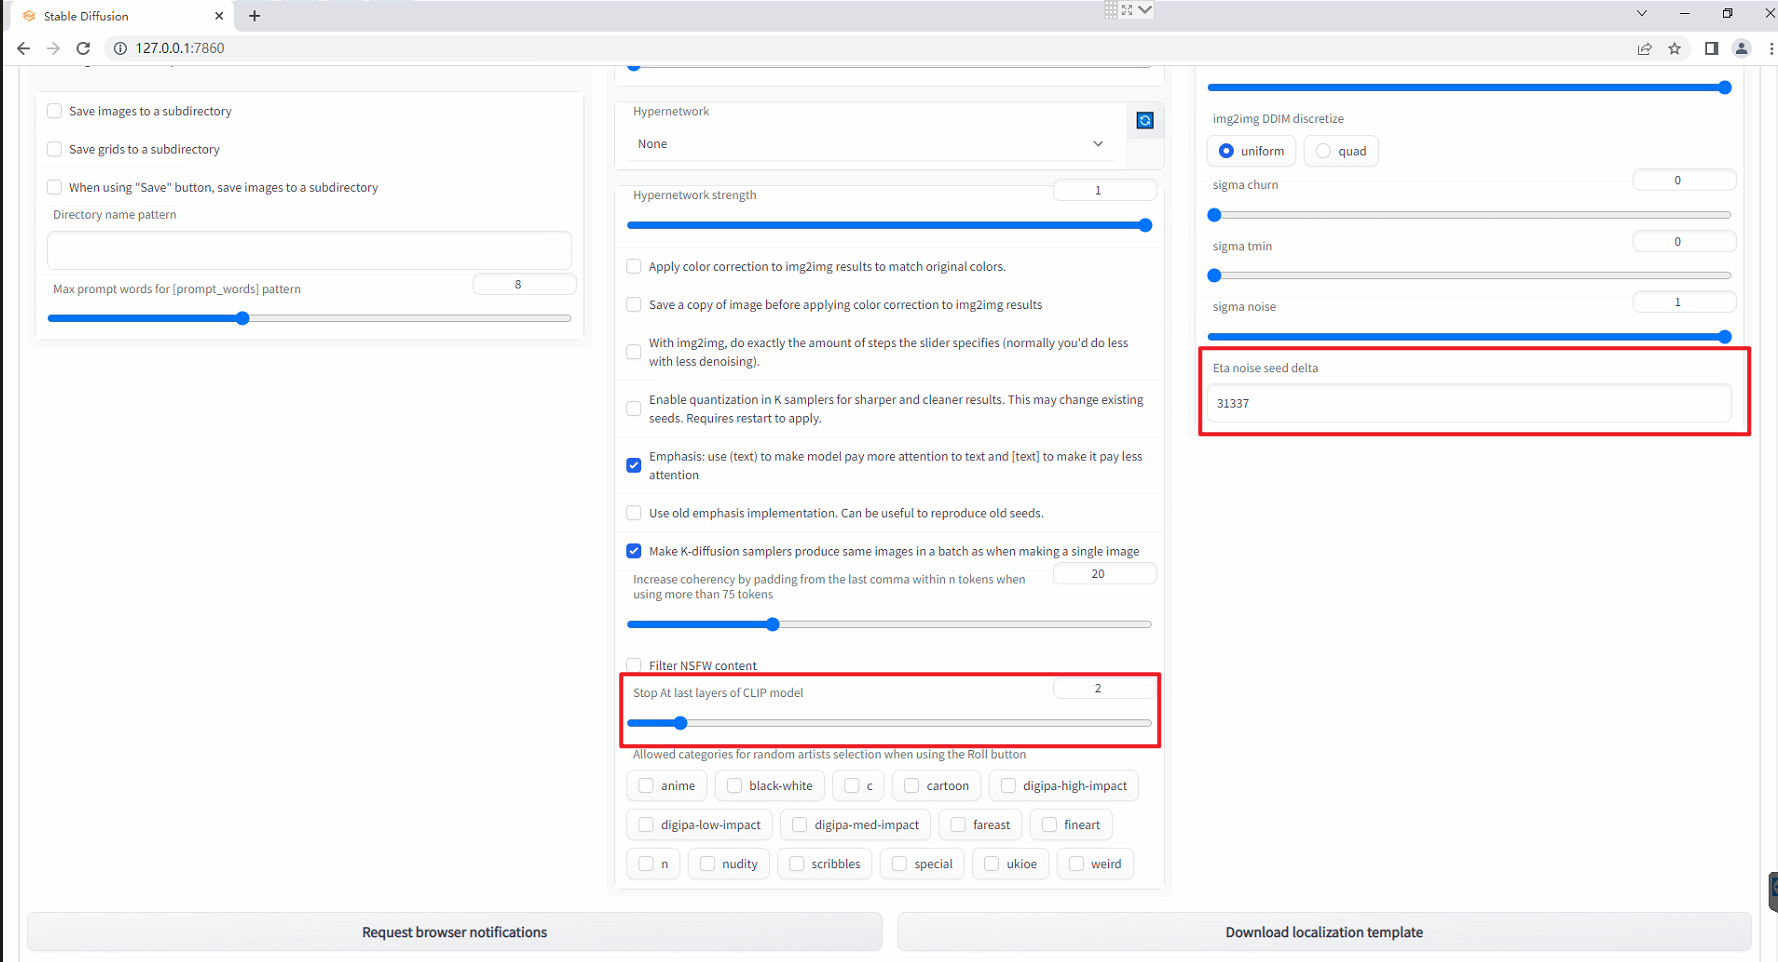Enable quantization in K samplers
Viewport: 1778px width, 962px height.
(x=634, y=409)
